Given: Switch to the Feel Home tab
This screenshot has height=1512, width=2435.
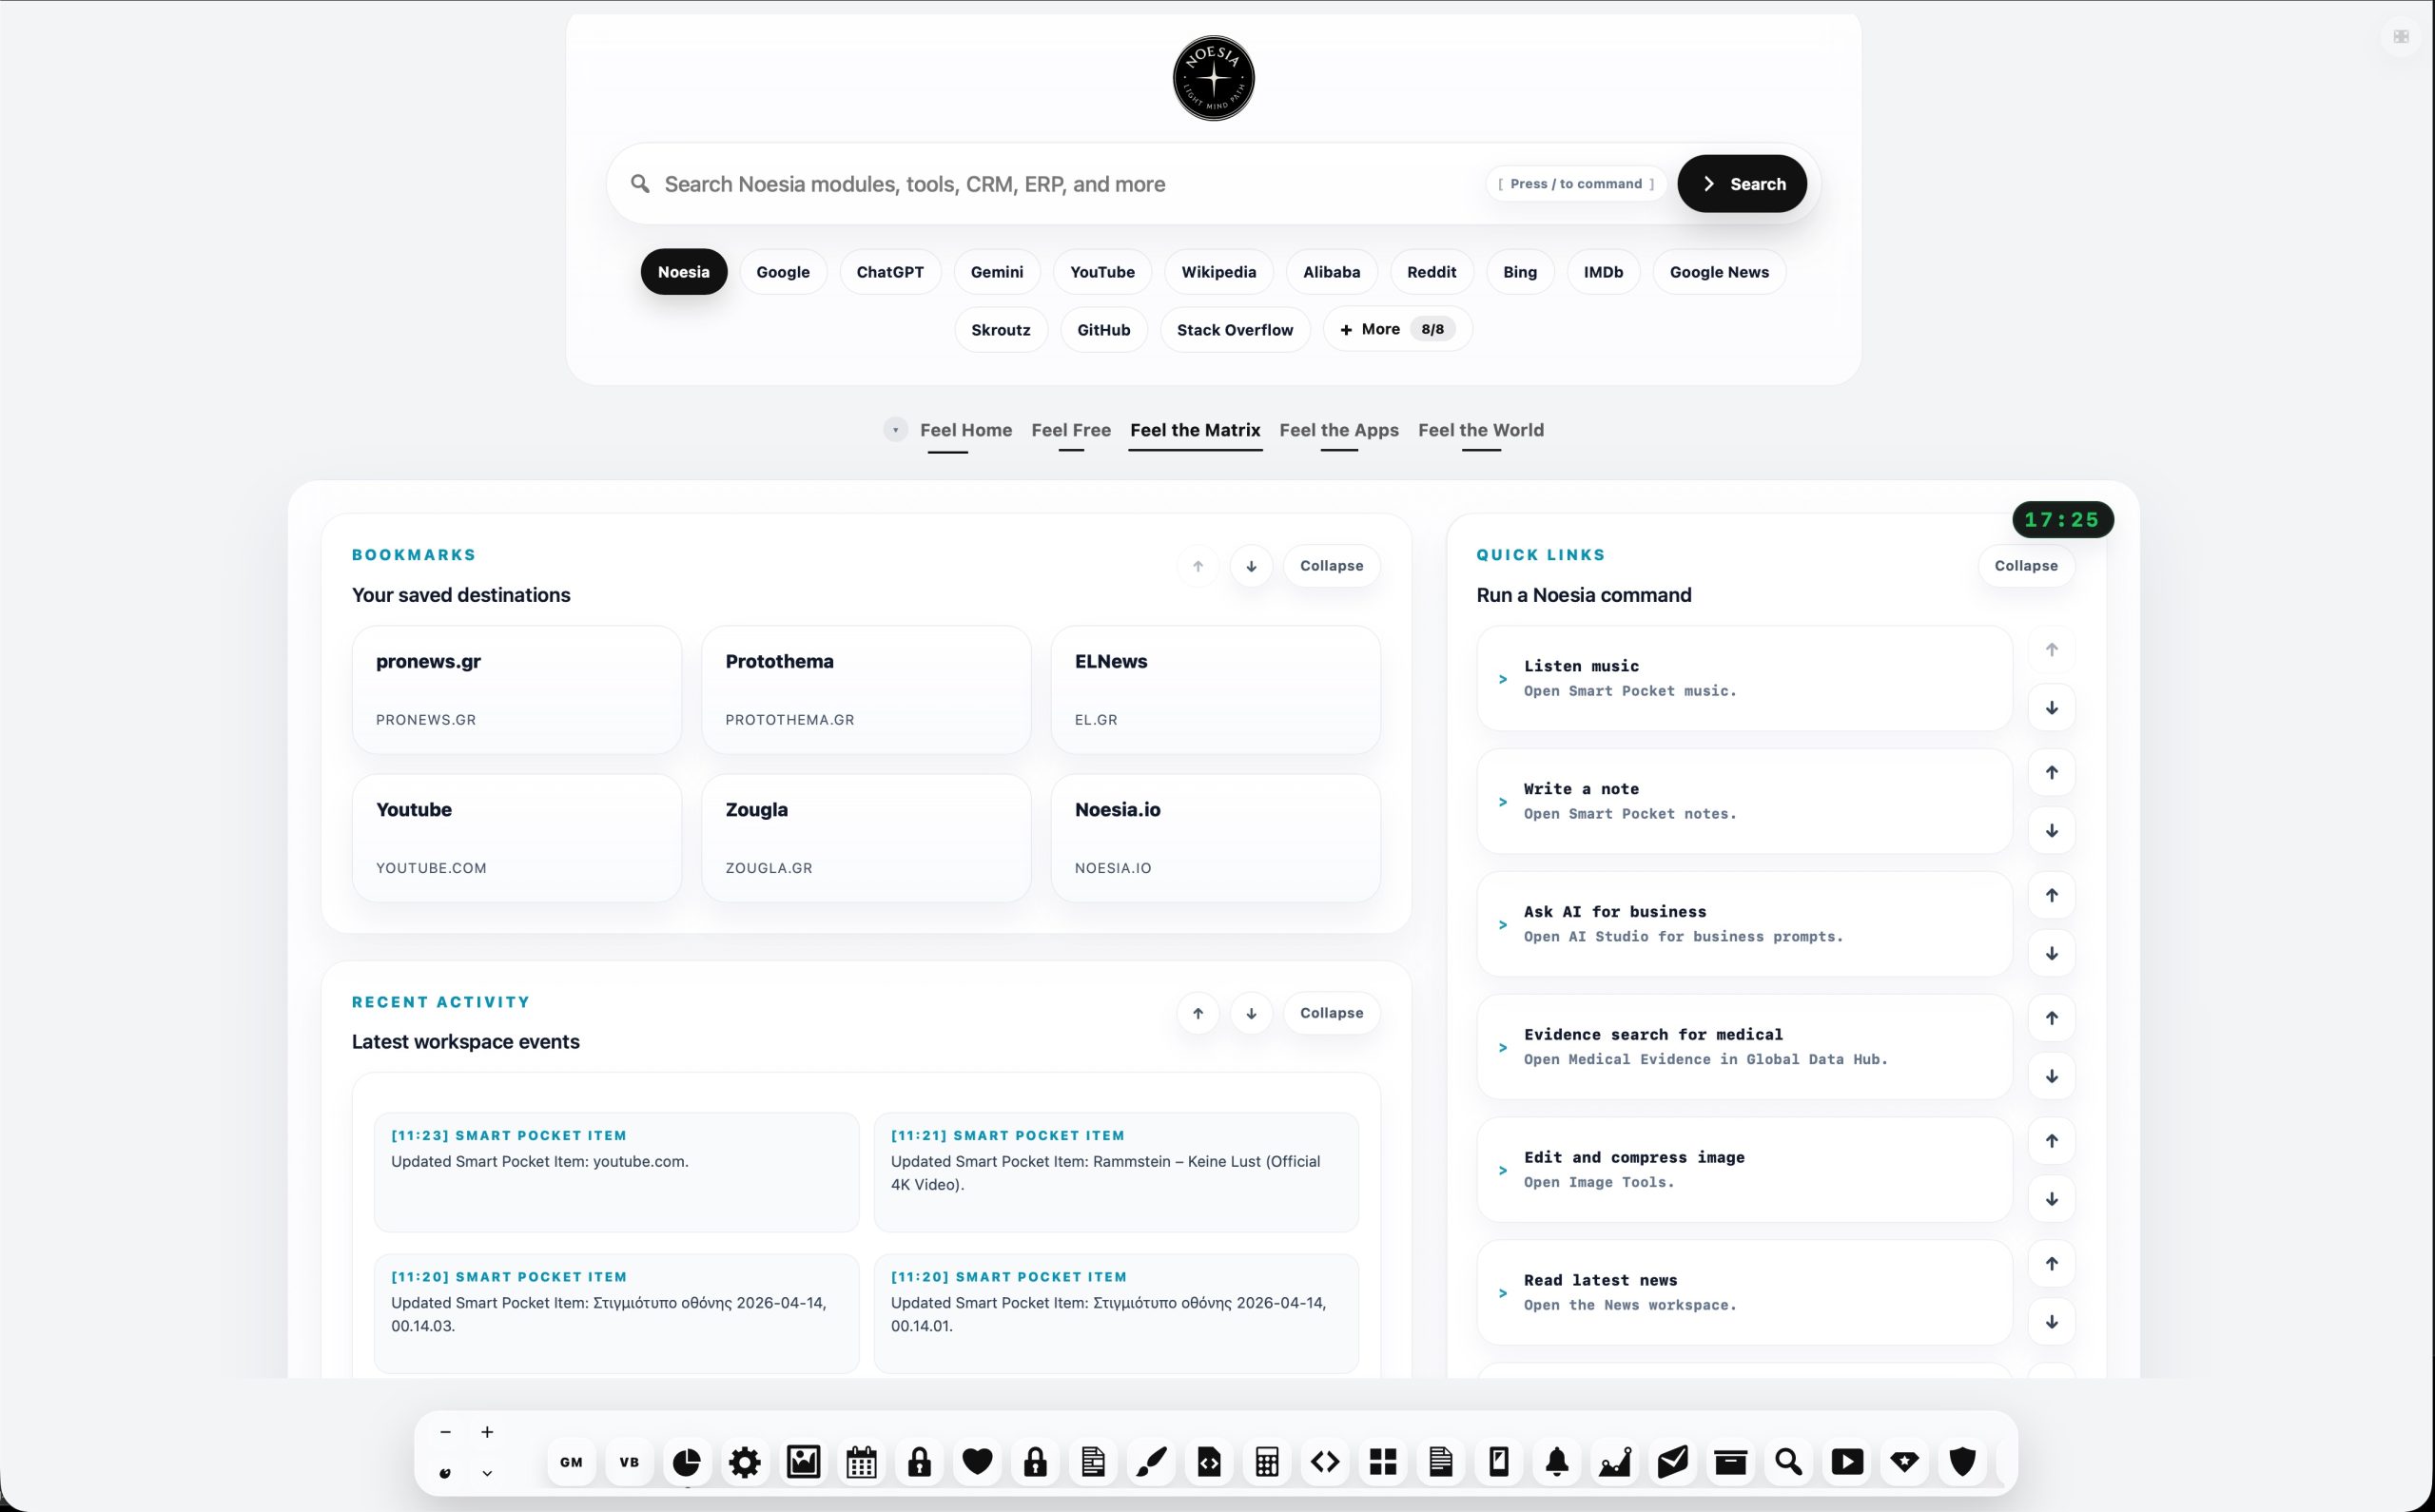Looking at the screenshot, I should pyautogui.click(x=966, y=430).
